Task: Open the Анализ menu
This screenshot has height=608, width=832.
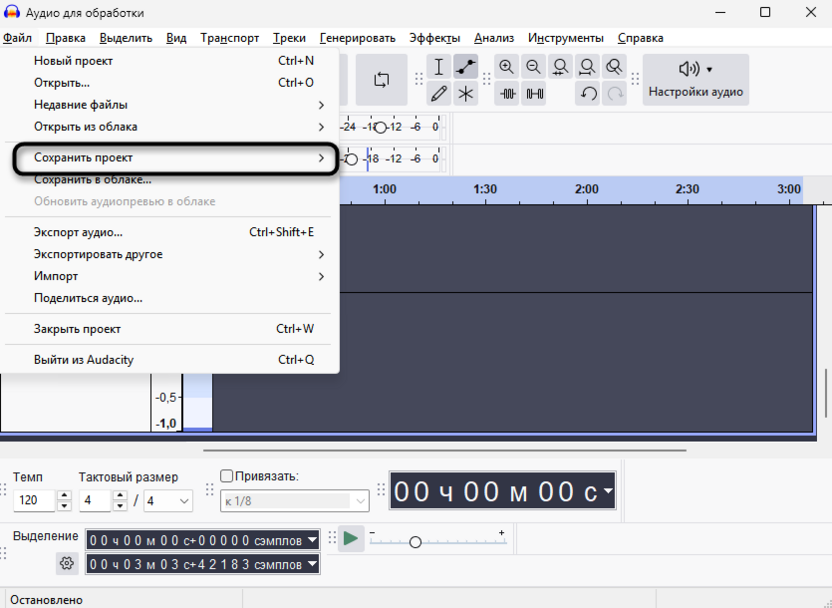Action: [494, 38]
